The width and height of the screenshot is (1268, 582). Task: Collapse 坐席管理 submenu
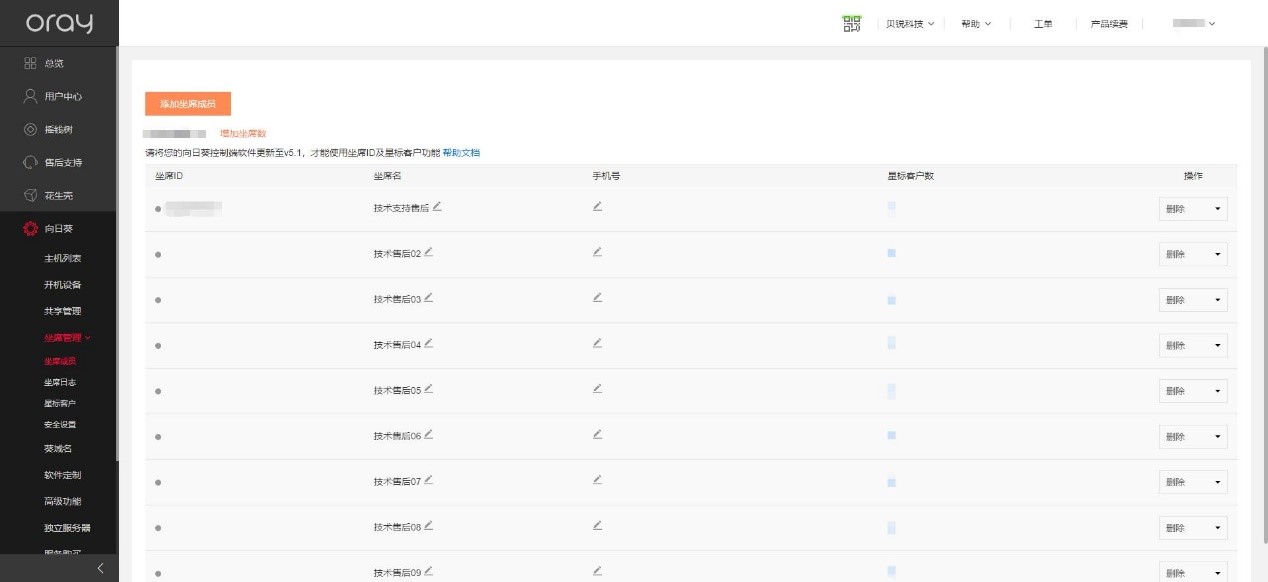[67, 338]
